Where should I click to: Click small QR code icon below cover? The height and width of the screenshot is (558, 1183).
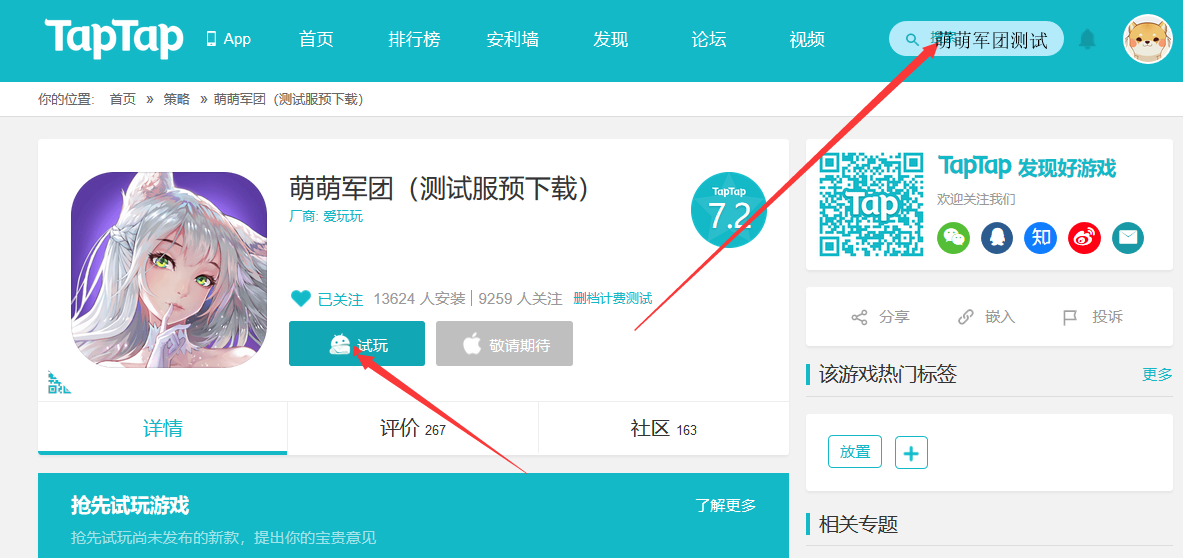[59, 382]
